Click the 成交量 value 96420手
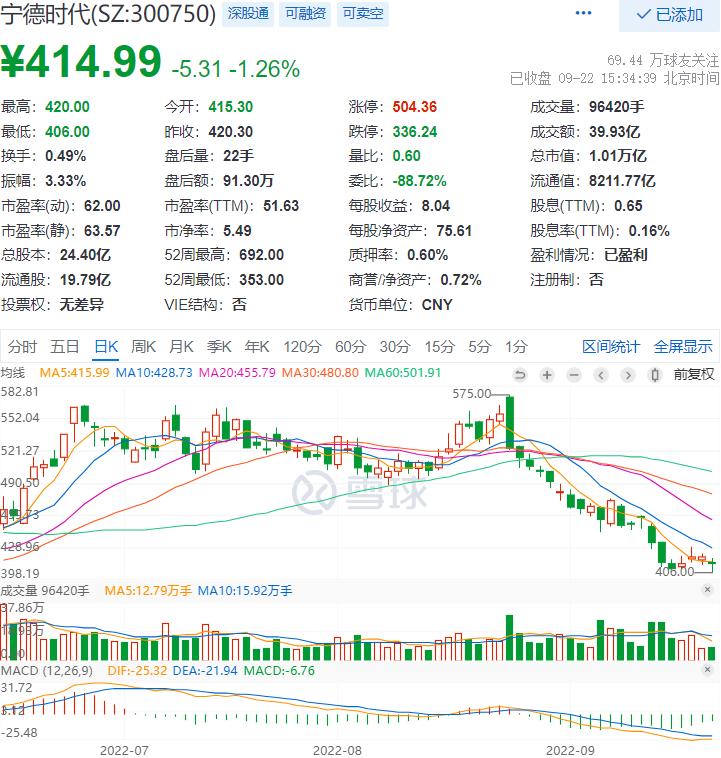721x758 pixels. pos(617,107)
